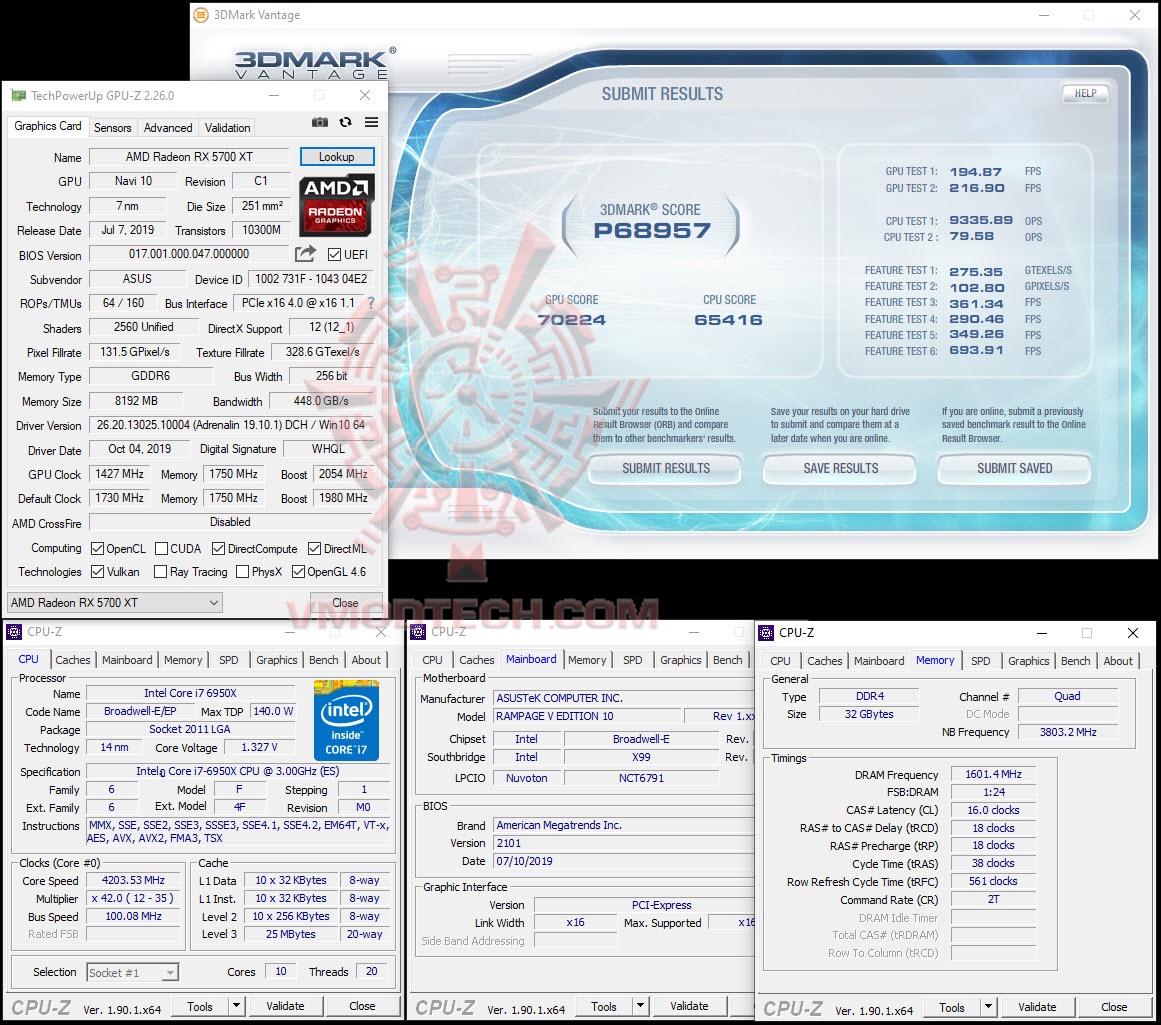Click Validate in the left CPU-Z window

[285, 1006]
